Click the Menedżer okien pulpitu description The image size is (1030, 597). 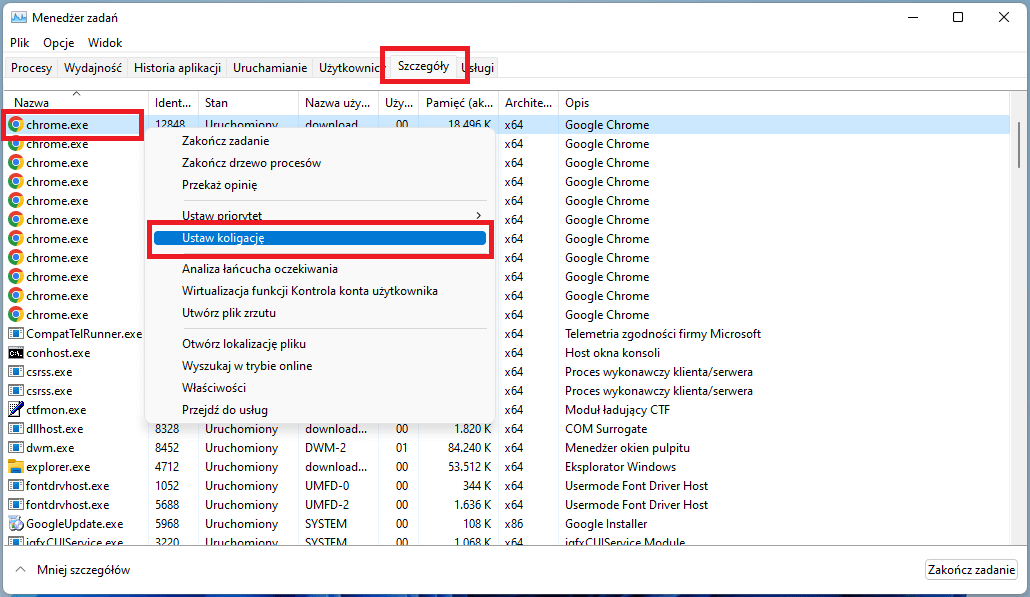(x=627, y=448)
